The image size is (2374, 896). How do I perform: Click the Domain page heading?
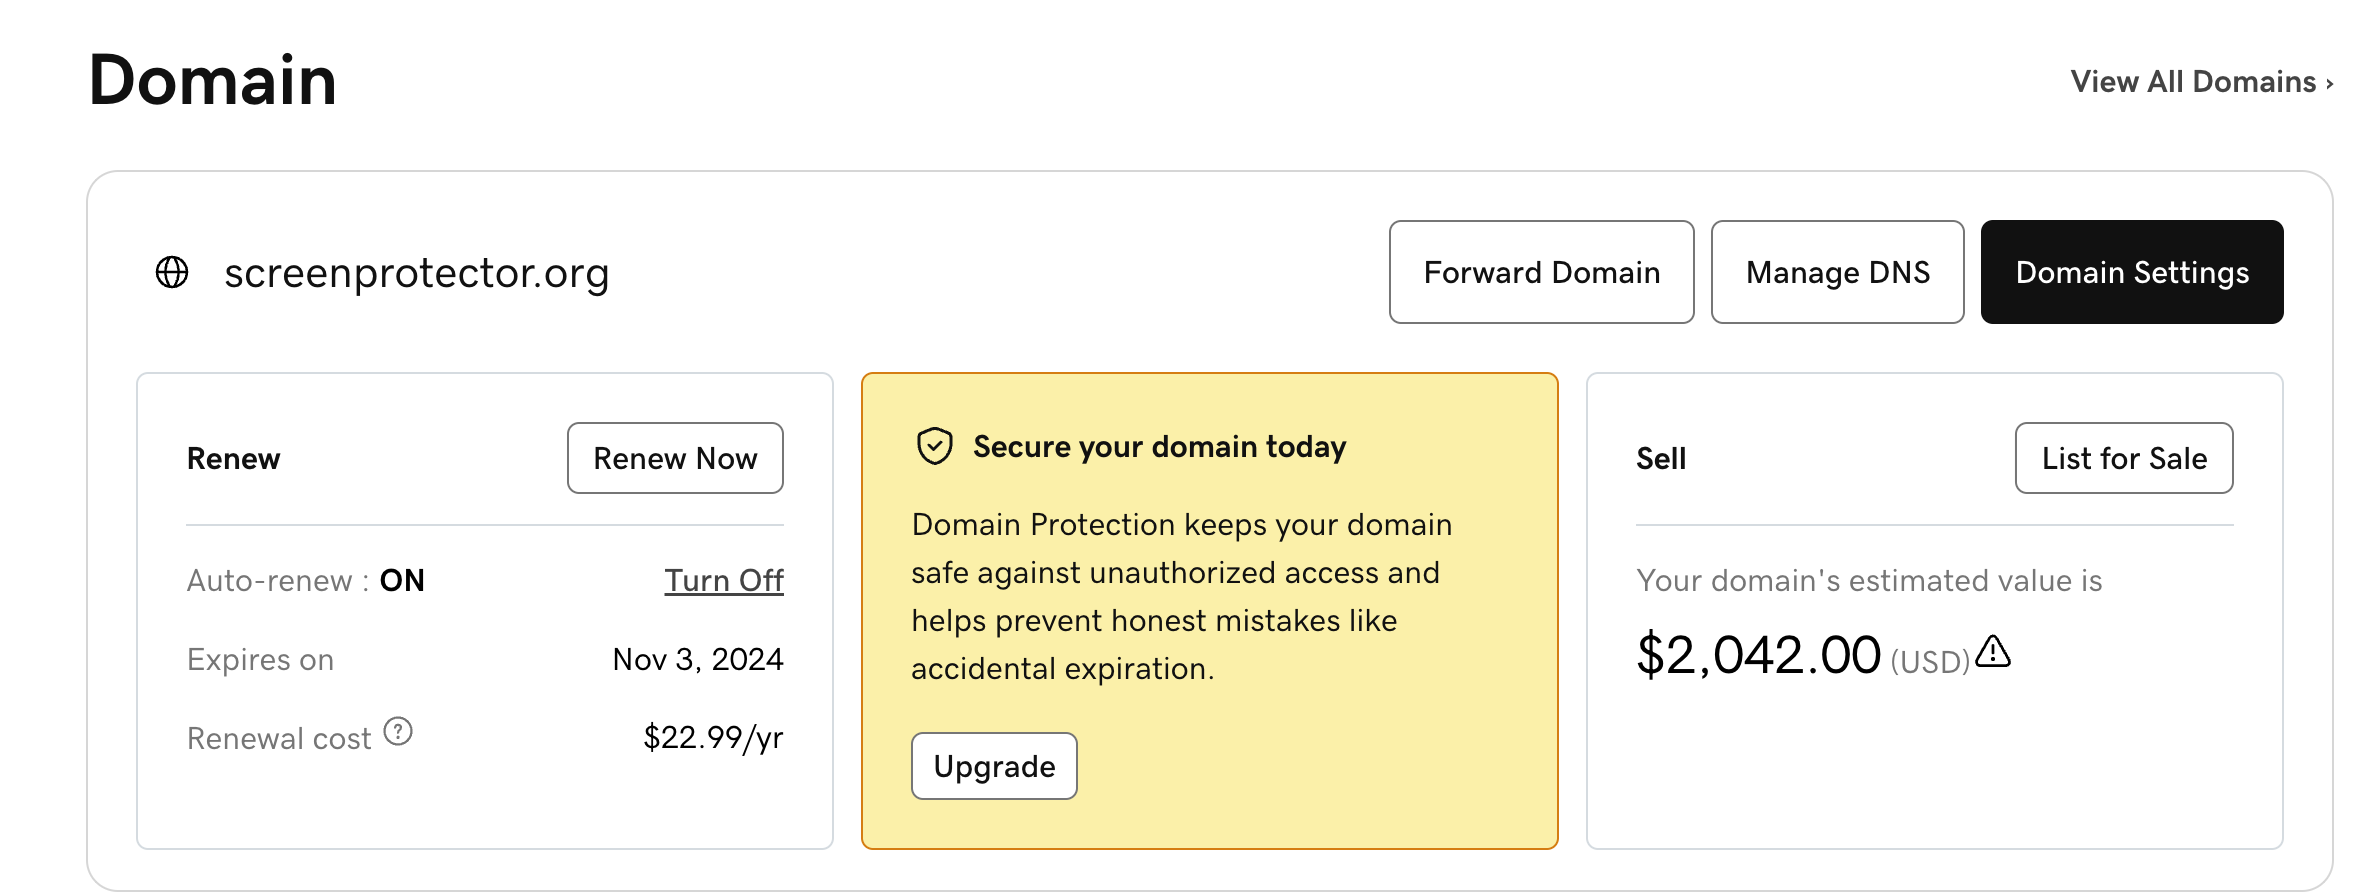pyautogui.click(x=213, y=80)
